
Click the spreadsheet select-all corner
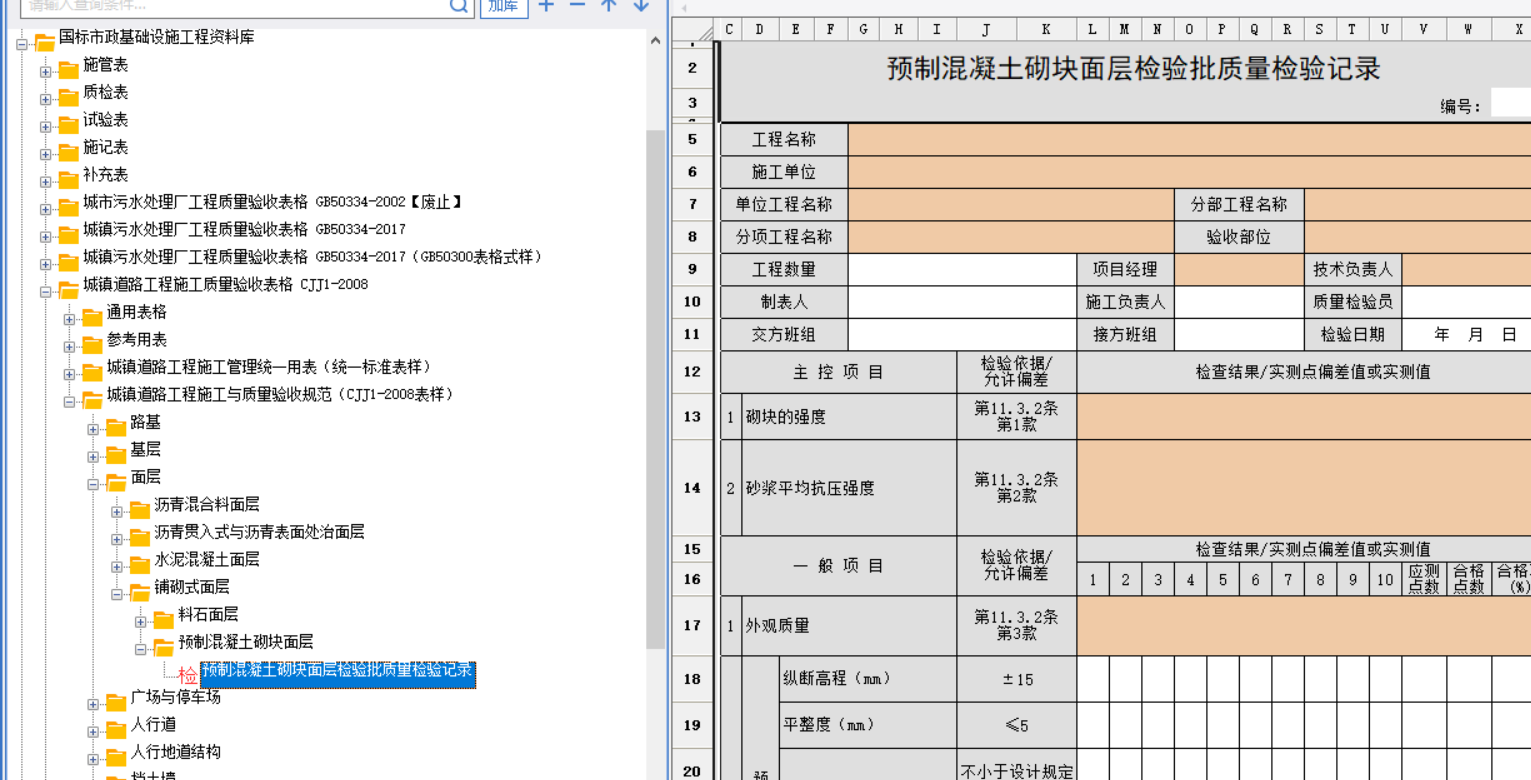704,32
